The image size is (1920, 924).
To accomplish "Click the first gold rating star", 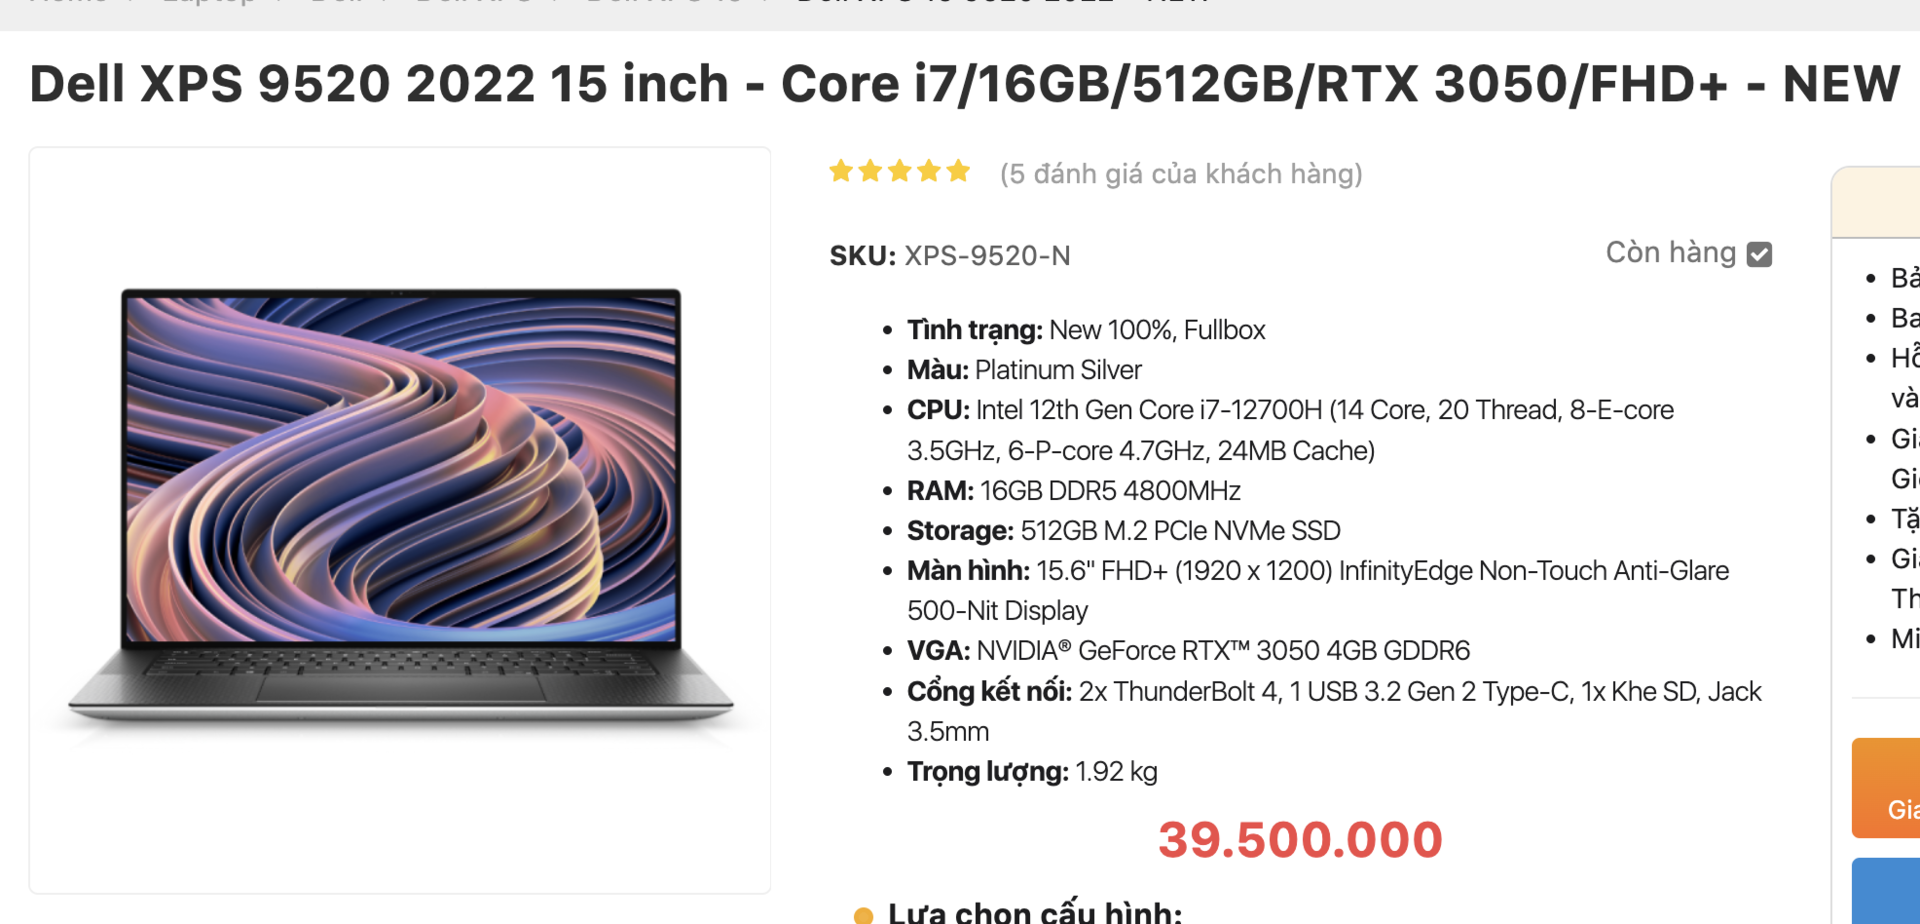I will (x=841, y=172).
